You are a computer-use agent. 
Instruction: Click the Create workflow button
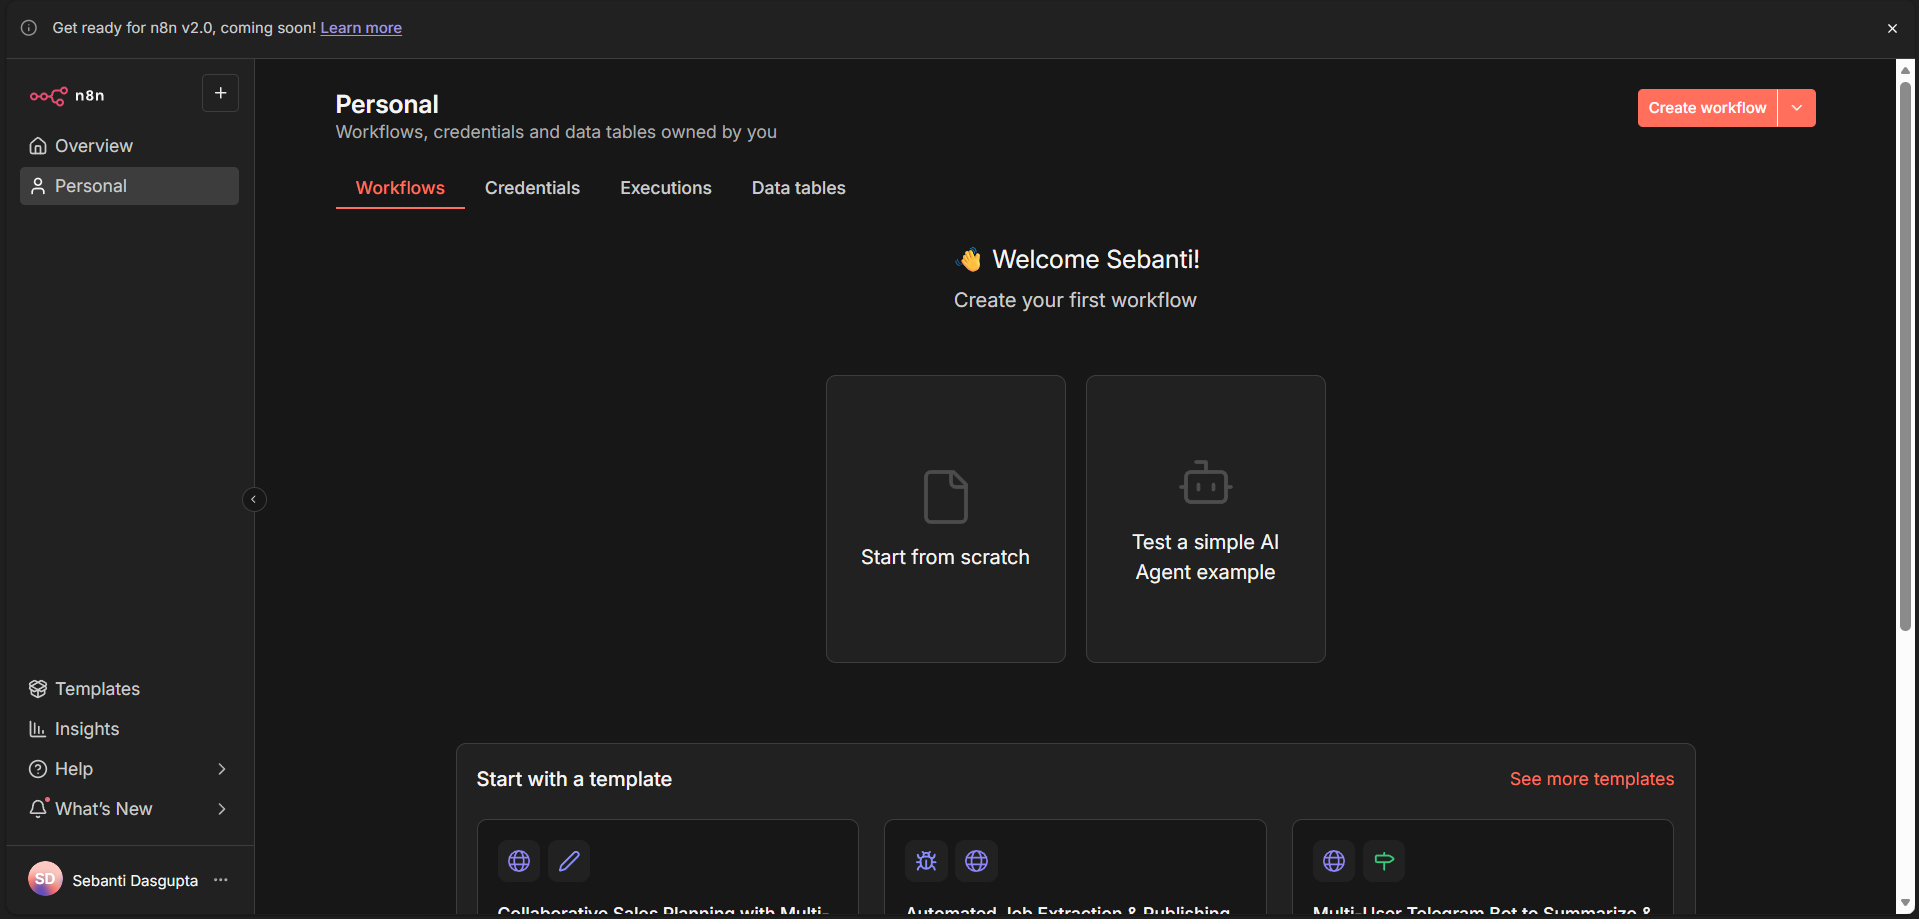(x=1707, y=108)
